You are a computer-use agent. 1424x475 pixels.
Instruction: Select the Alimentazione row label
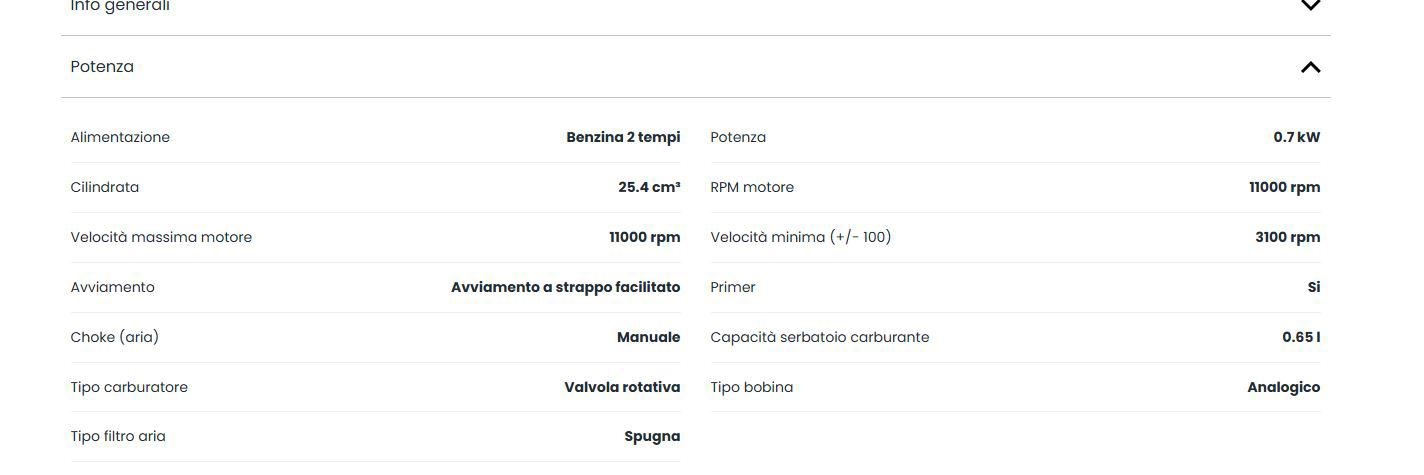[120, 137]
